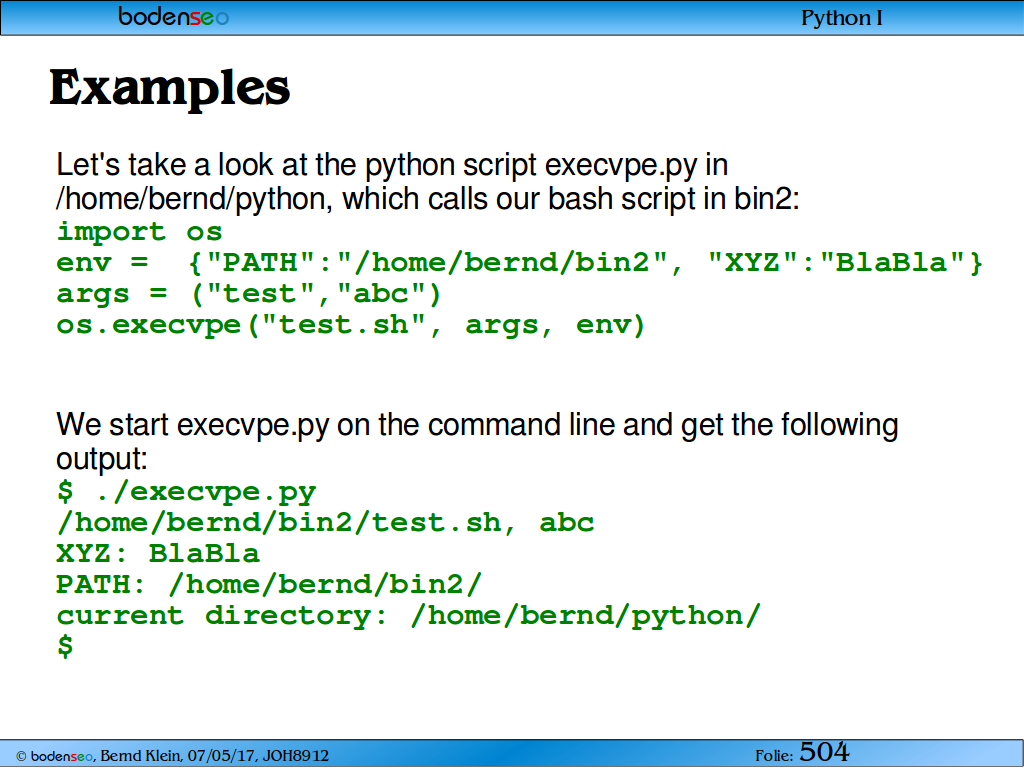The width and height of the screenshot is (1024, 768).
Task: Click the footer copyright 'Bernd Klein, 07/05/17'
Action: (x=172, y=756)
